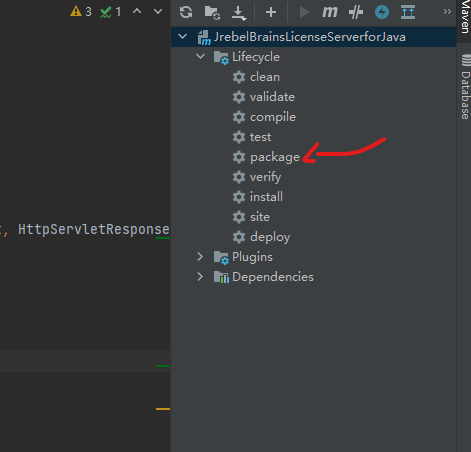Click the Reload All Maven Projects icon
The width and height of the screenshot is (471, 452).
[186, 12]
